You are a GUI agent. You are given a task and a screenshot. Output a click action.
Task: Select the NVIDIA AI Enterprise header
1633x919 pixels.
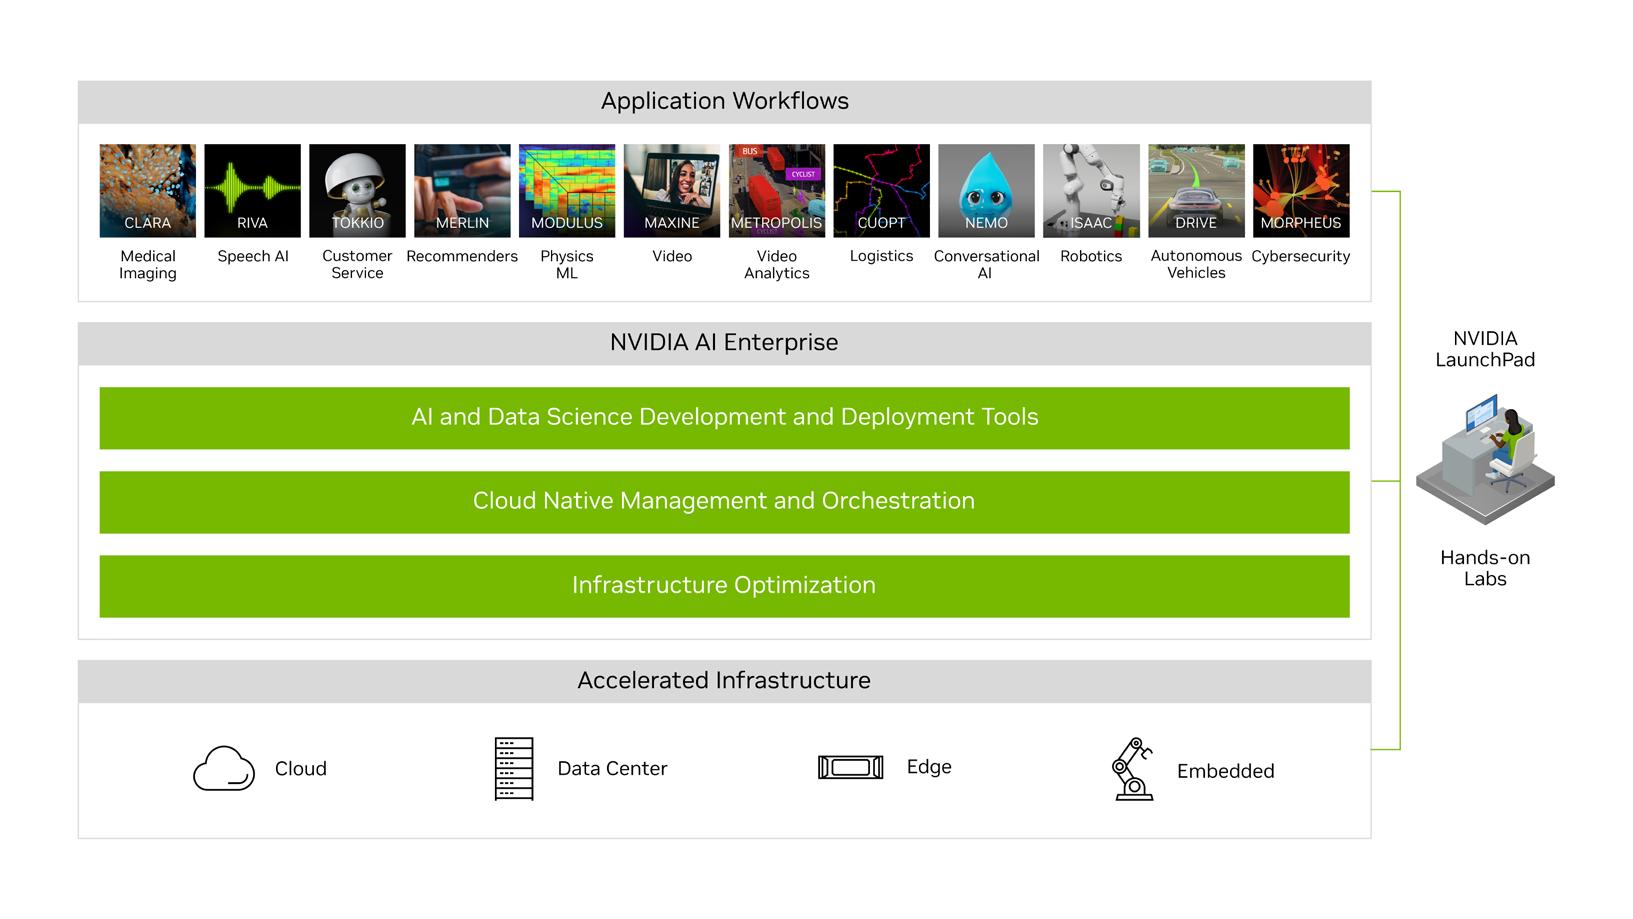[724, 343]
